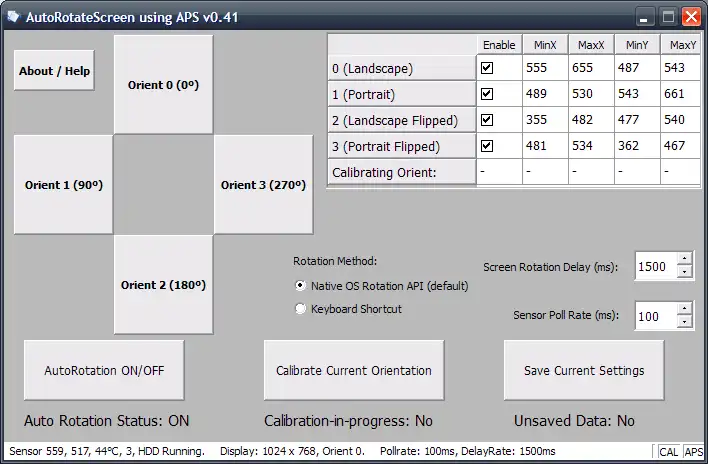The width and height of the screenshot is (708, 464).
Task: Decrease Screen Rotation Delay with down arrow
Action: 685,272
